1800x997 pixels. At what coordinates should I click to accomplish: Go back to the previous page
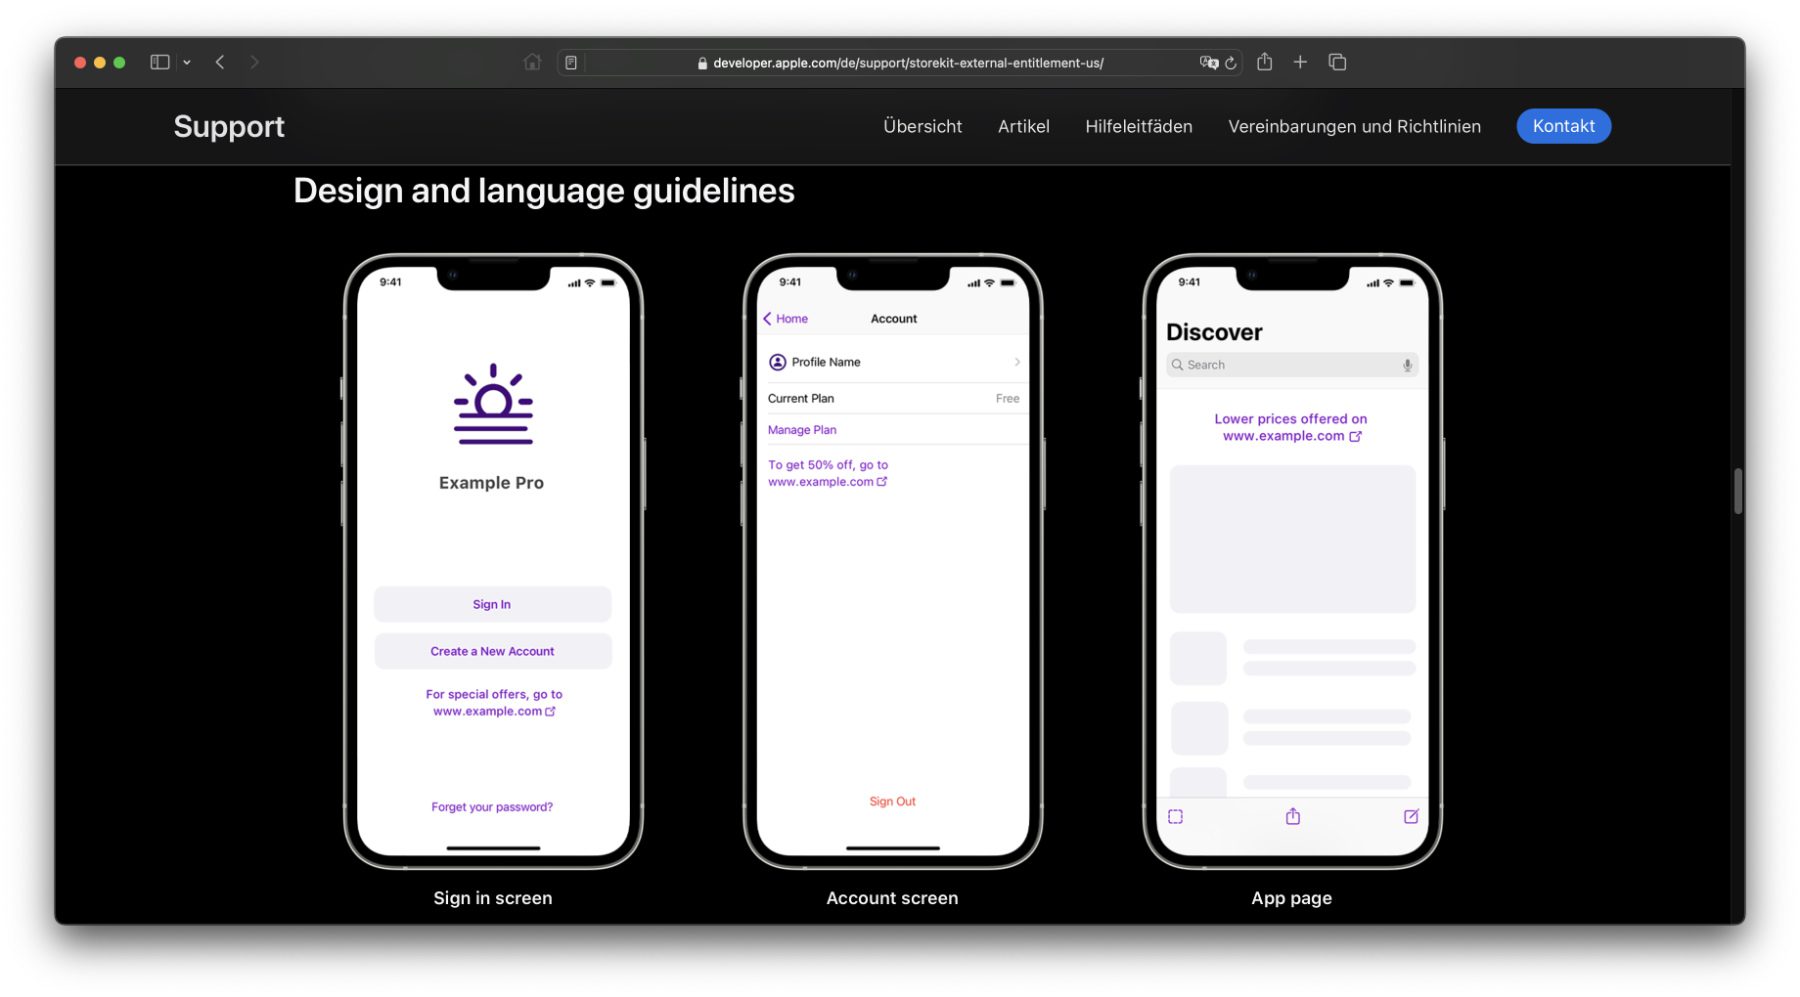point(220,62)
